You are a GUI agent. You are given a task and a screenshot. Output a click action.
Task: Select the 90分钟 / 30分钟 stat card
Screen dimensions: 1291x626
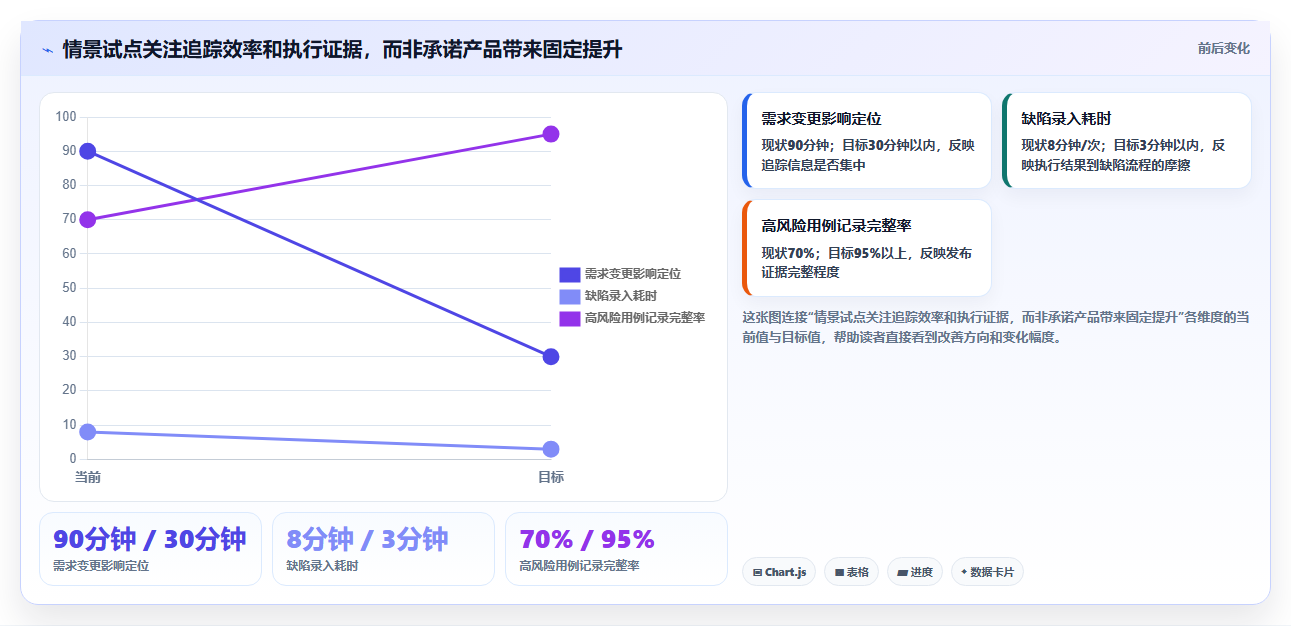(x=150, y=549)
